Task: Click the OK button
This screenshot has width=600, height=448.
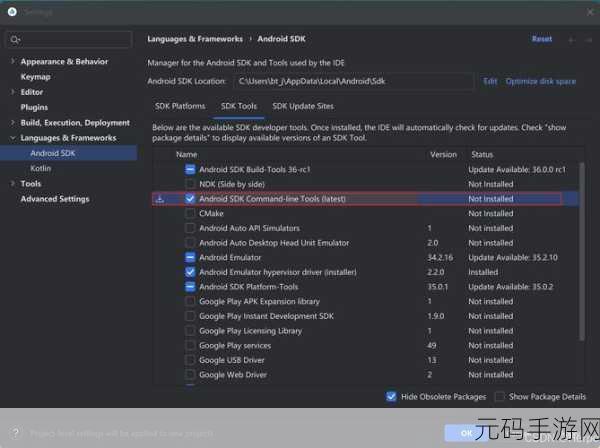Action: coord(466,433)
